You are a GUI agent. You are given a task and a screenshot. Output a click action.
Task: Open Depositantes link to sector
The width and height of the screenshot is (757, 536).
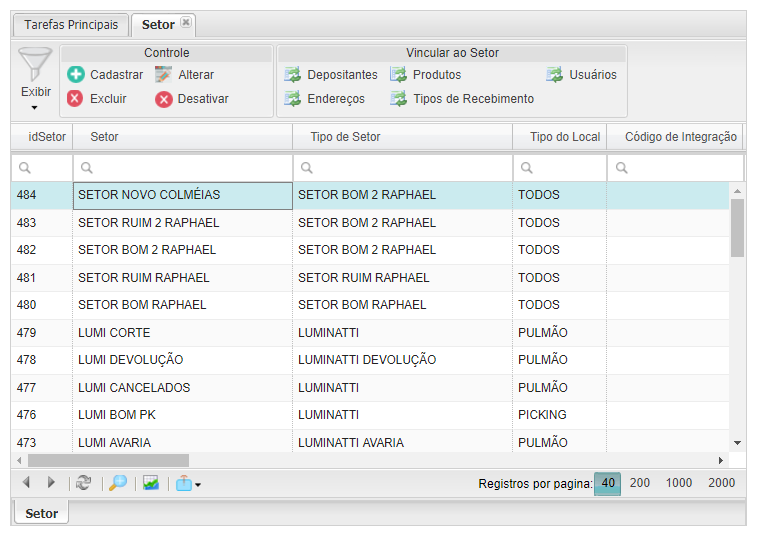tap(342, 75)
